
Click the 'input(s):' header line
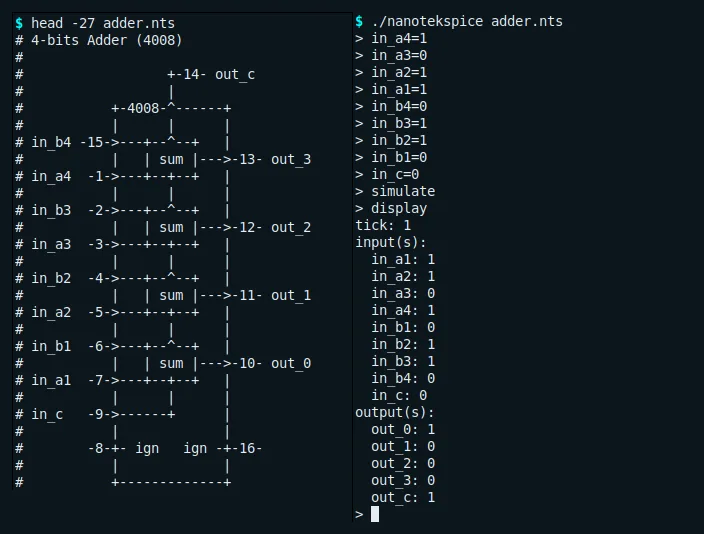coord(391,243)
